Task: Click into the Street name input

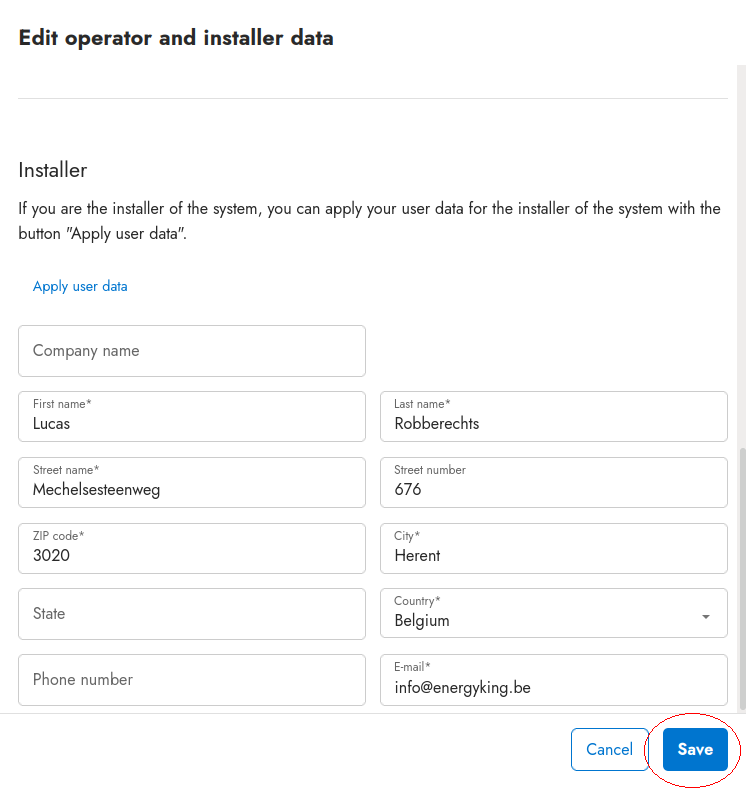Action: point(191,483)
